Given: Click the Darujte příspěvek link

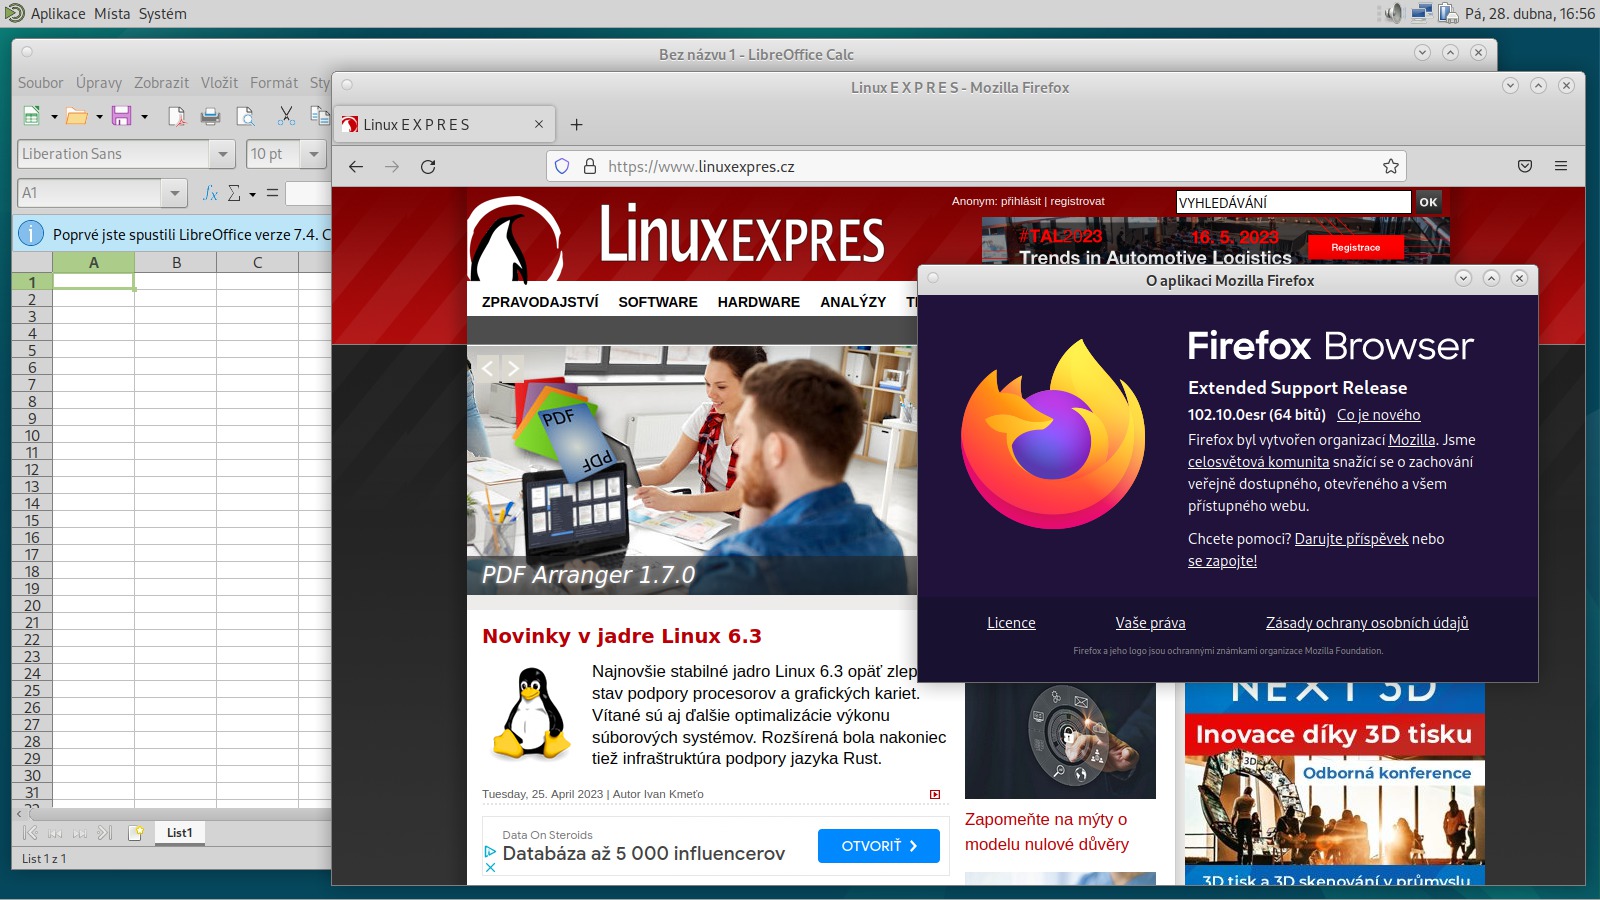Looking at the screenshot, I should [1351, 539].
